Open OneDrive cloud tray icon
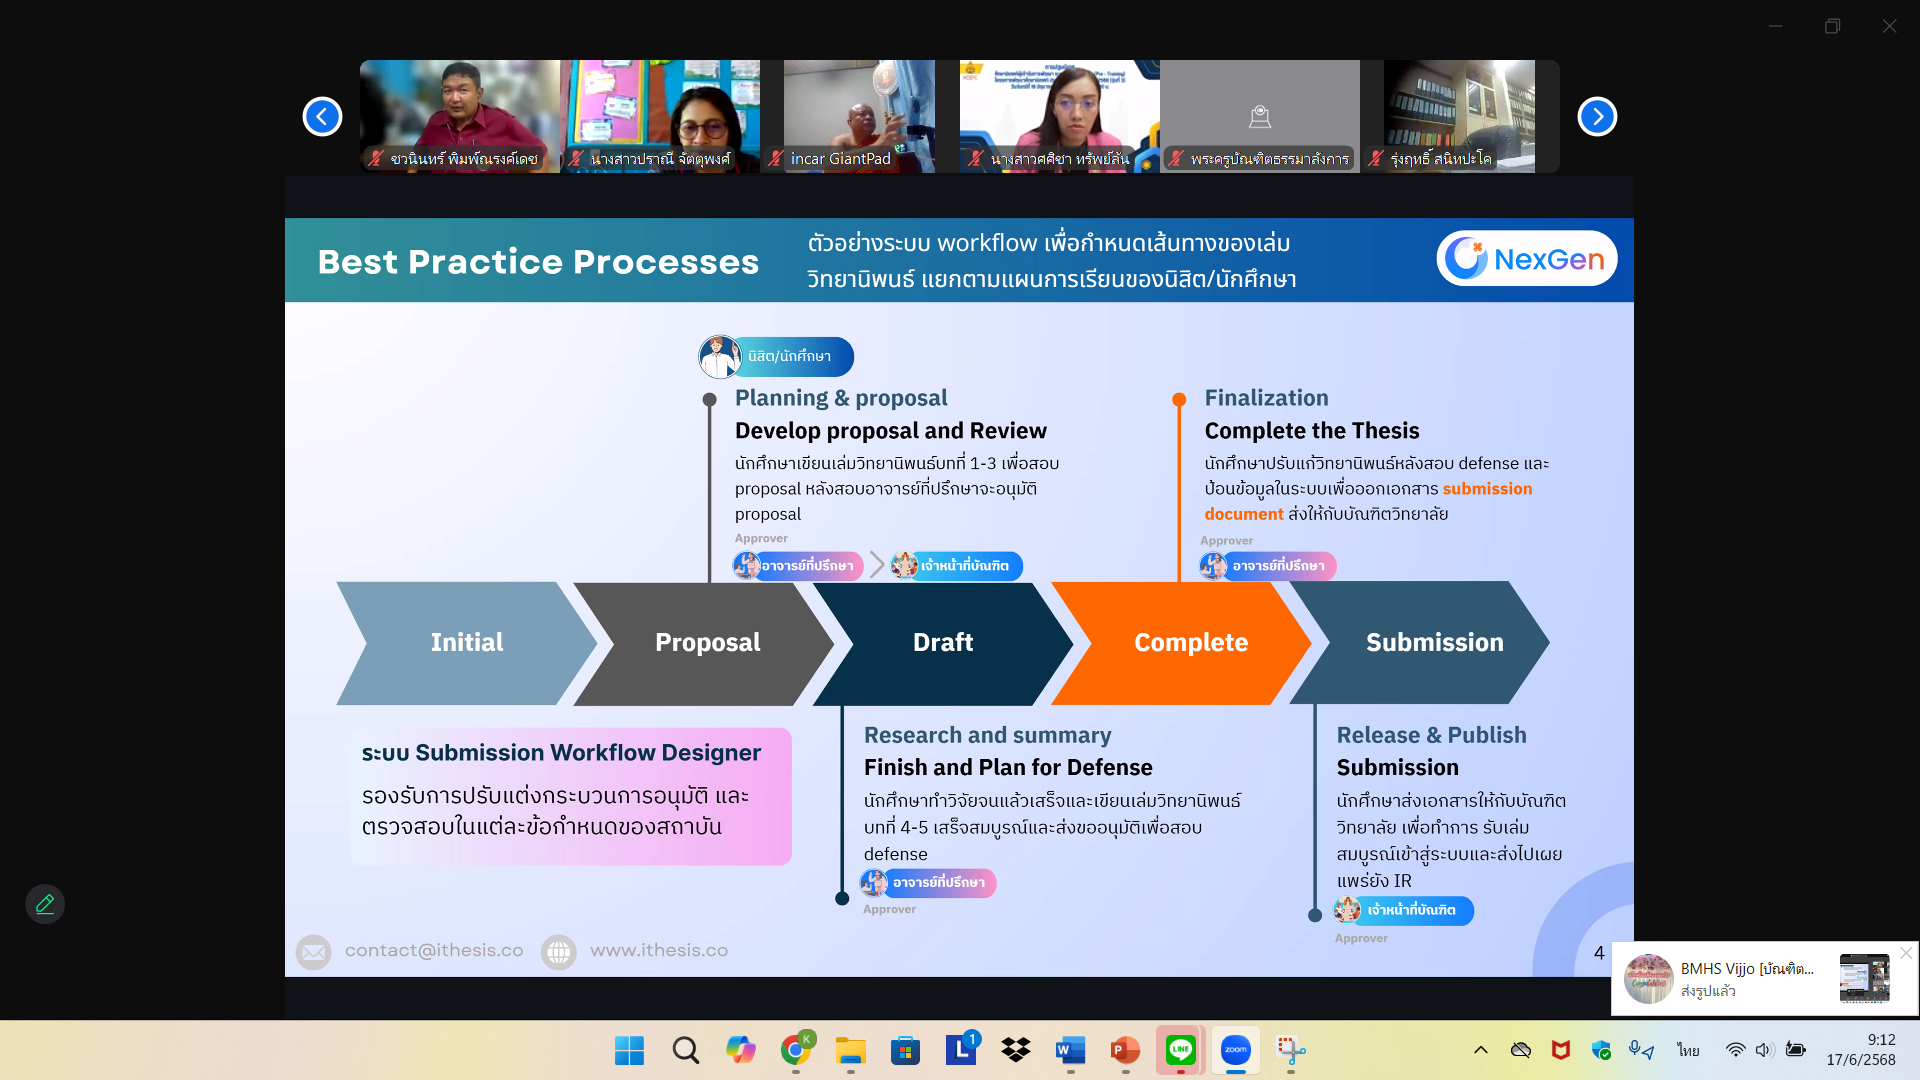 (x=1521, y=1050)
